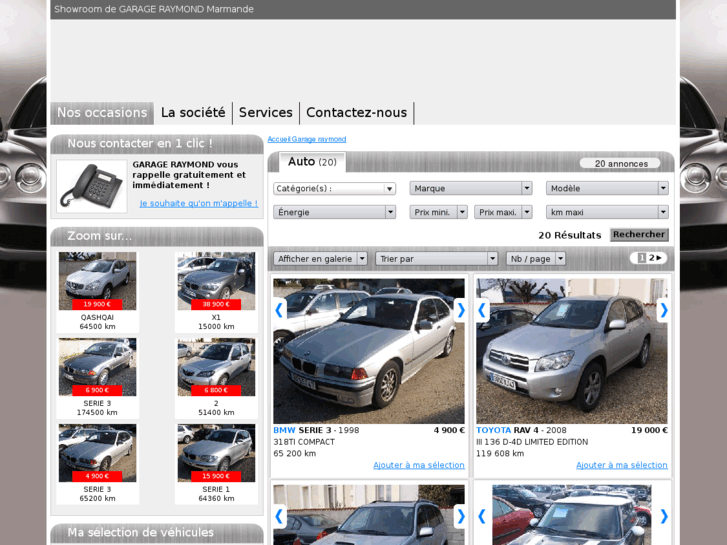Expand the Trier par sort dropdown
The height and width of the screenshot is (545, 727).
coord(436,258)
